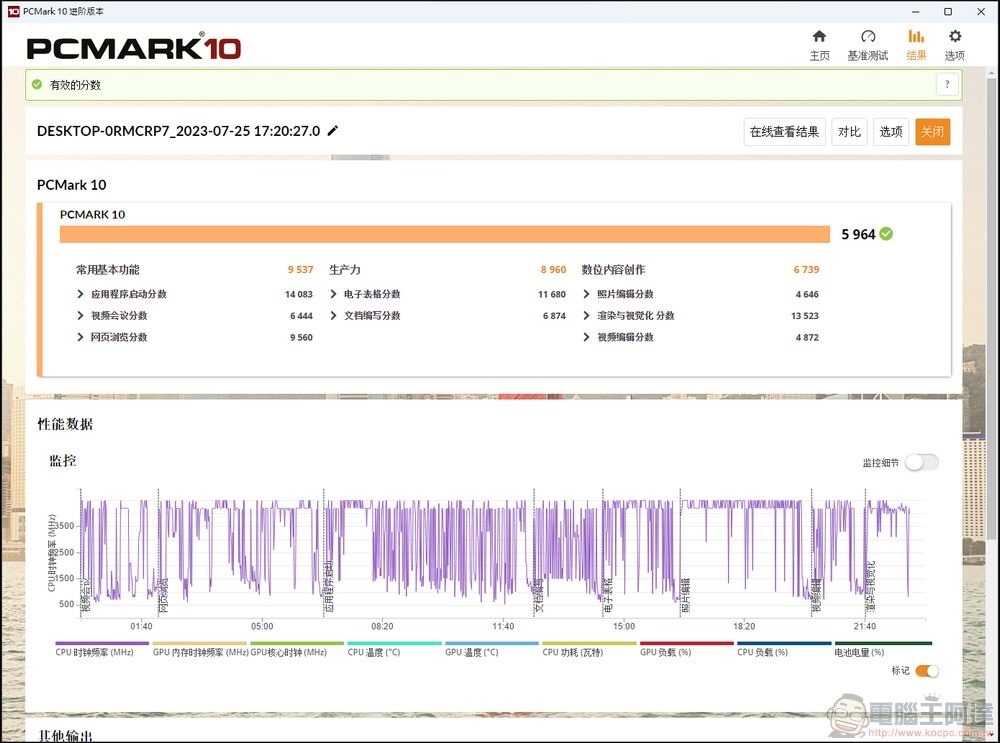
Task: Select CPU 温度 (°C) legend item
Action: (x=394, y=649)
